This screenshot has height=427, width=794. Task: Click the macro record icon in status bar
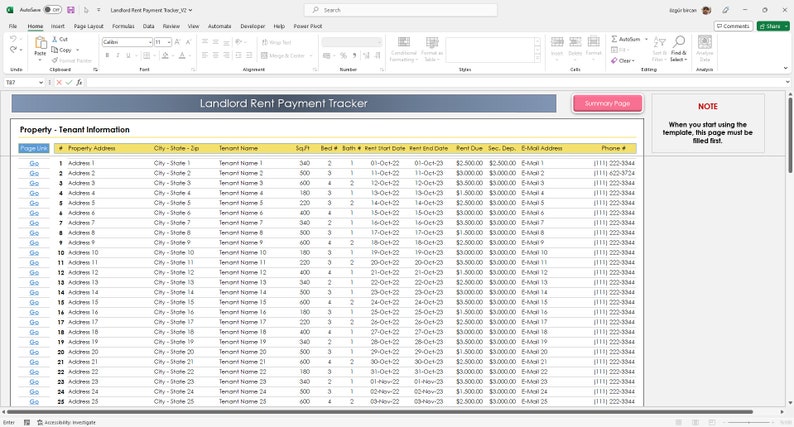click(27, 422)
